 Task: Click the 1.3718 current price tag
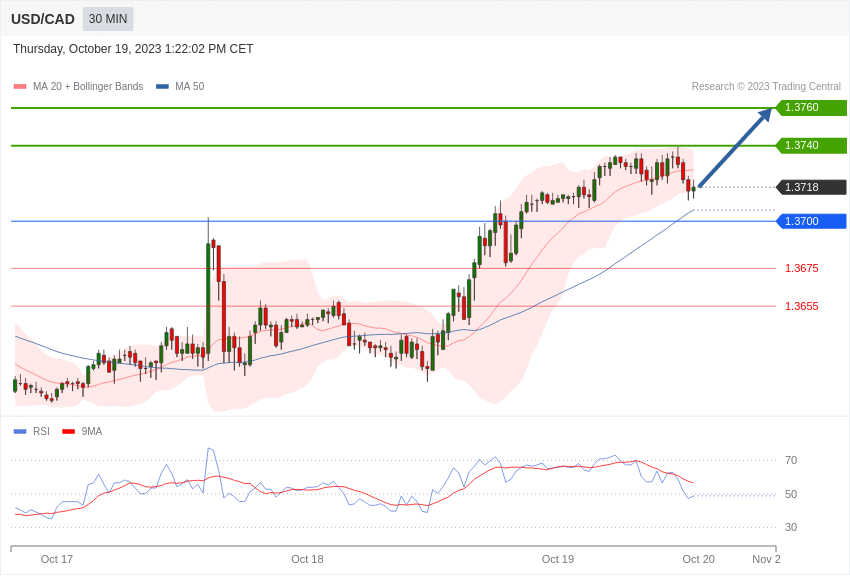pyautogui.click(x=812, y=187)
